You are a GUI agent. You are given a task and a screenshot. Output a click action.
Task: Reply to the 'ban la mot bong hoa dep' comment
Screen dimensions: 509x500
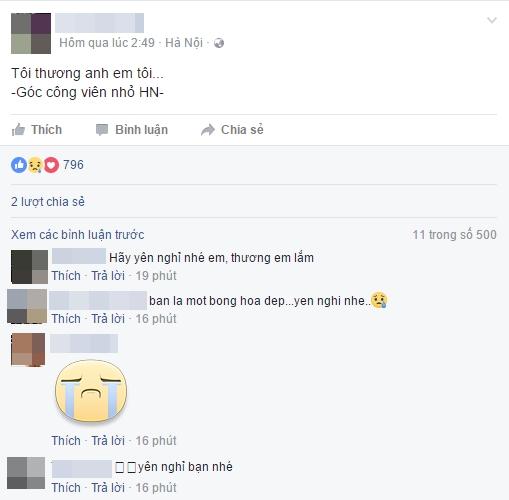click(x=108, y=319)
